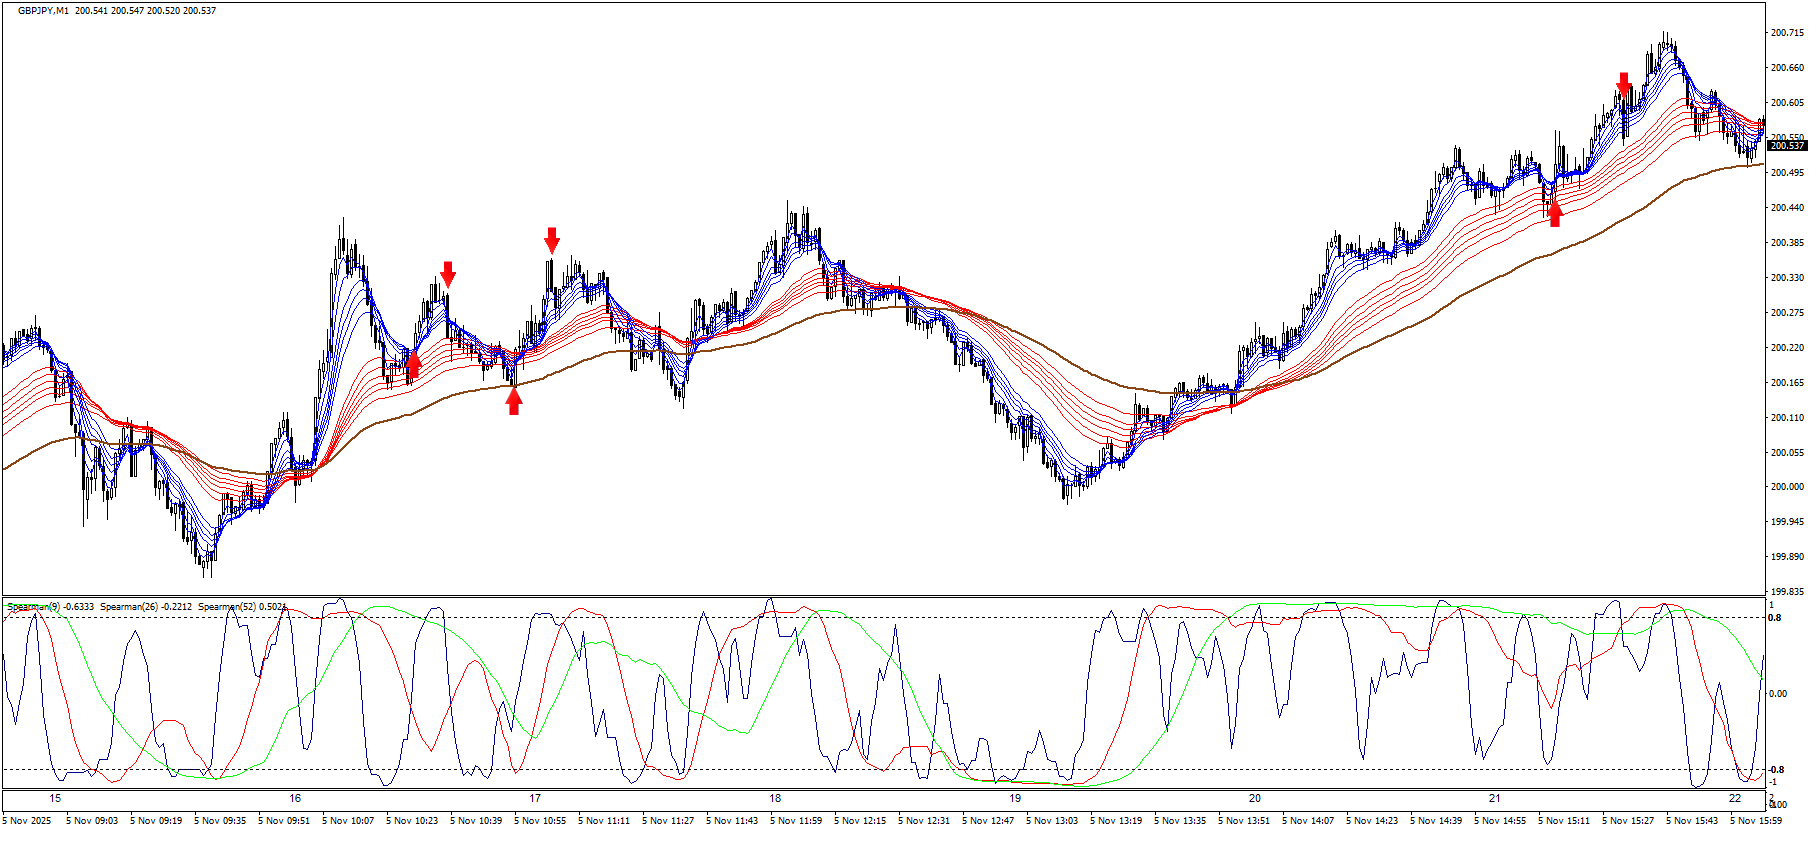Click hour marker 18 on the timeline
Image resolution: width=1816 pixels, height=847 pixels.
pyautogui.click(x=775, y=798)
